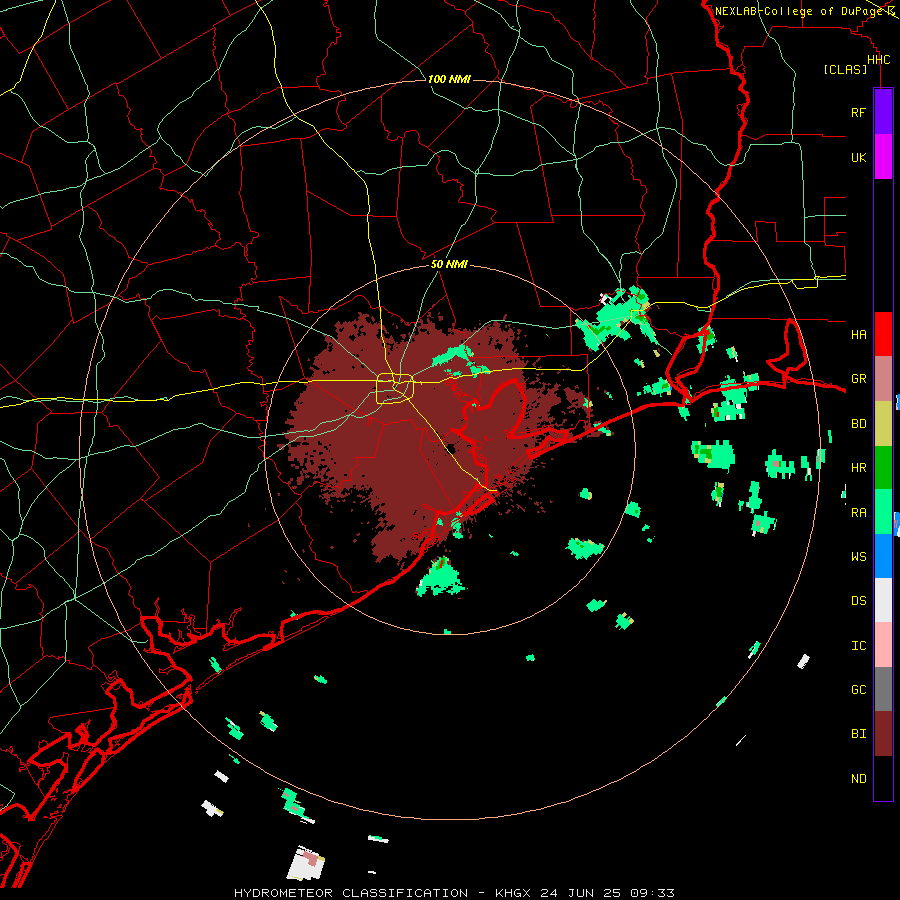Click the 'RA' legend label text

point(858,513)
